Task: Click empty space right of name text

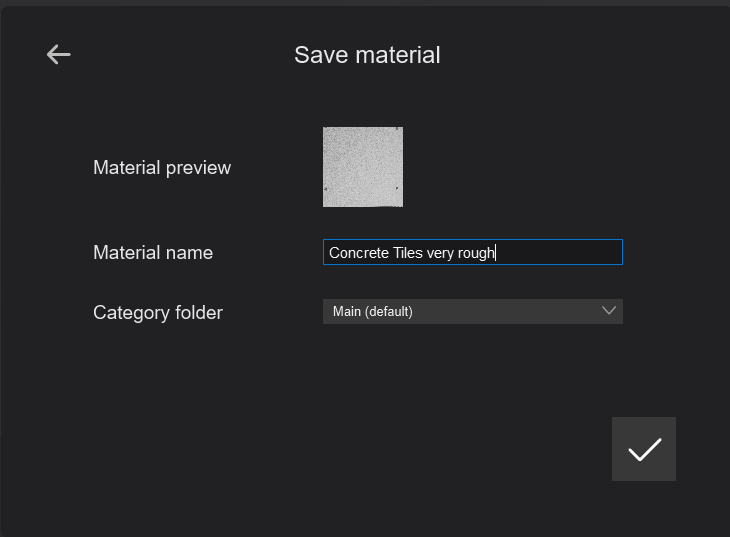Action: (x=560, y=253)
